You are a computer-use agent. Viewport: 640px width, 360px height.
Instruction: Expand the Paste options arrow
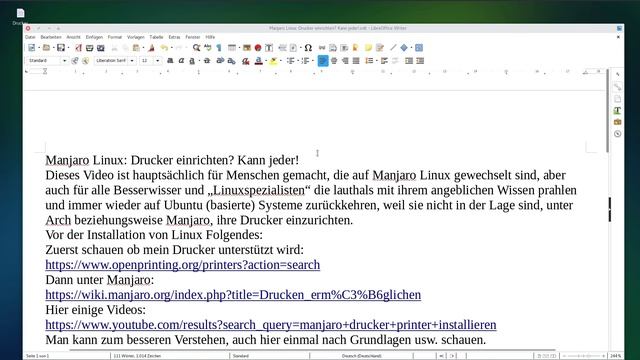tap(143, 48)
